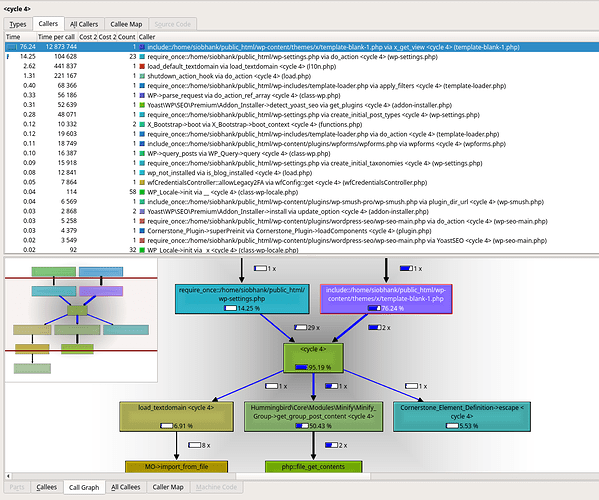Open the Callee Map tab
599x500 pixels.
[126, 24]
